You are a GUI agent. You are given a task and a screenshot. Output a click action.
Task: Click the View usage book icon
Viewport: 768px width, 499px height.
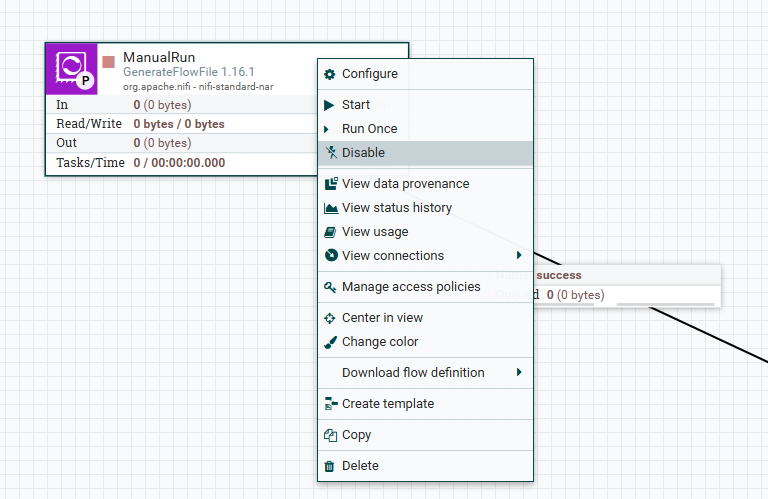tap(331, 232)
